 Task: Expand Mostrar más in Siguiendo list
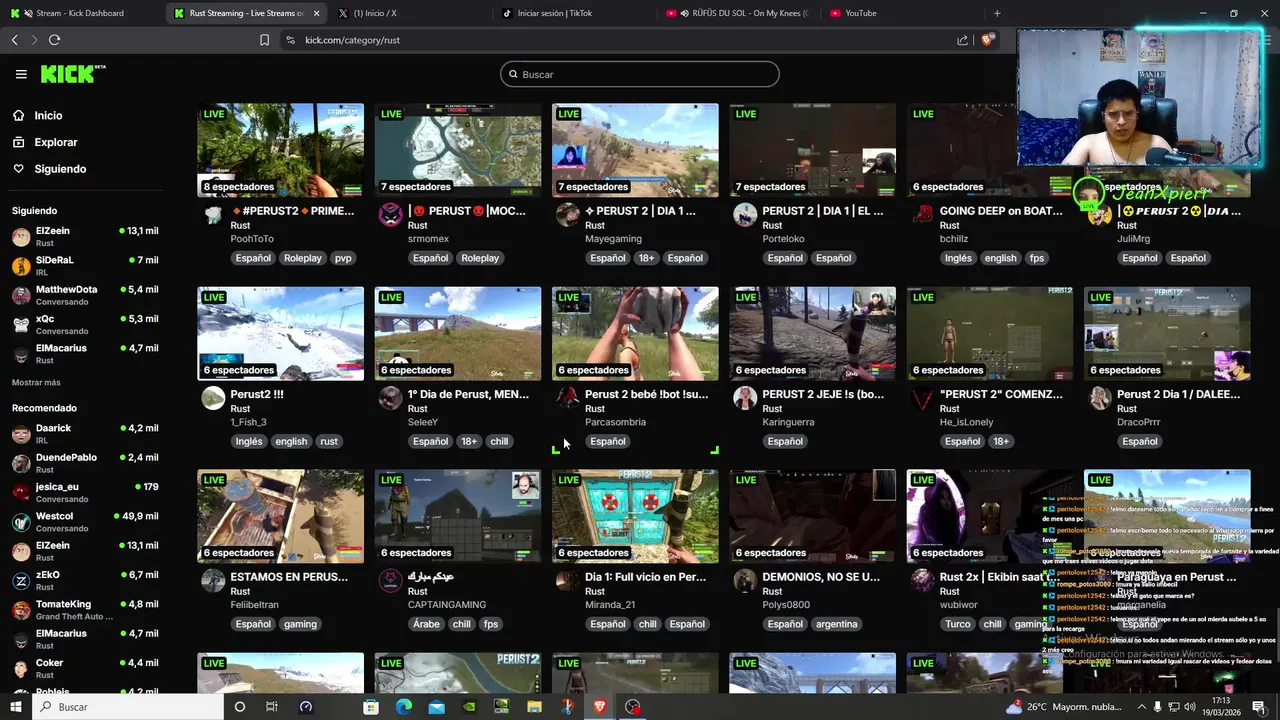(x=36, y=382)
